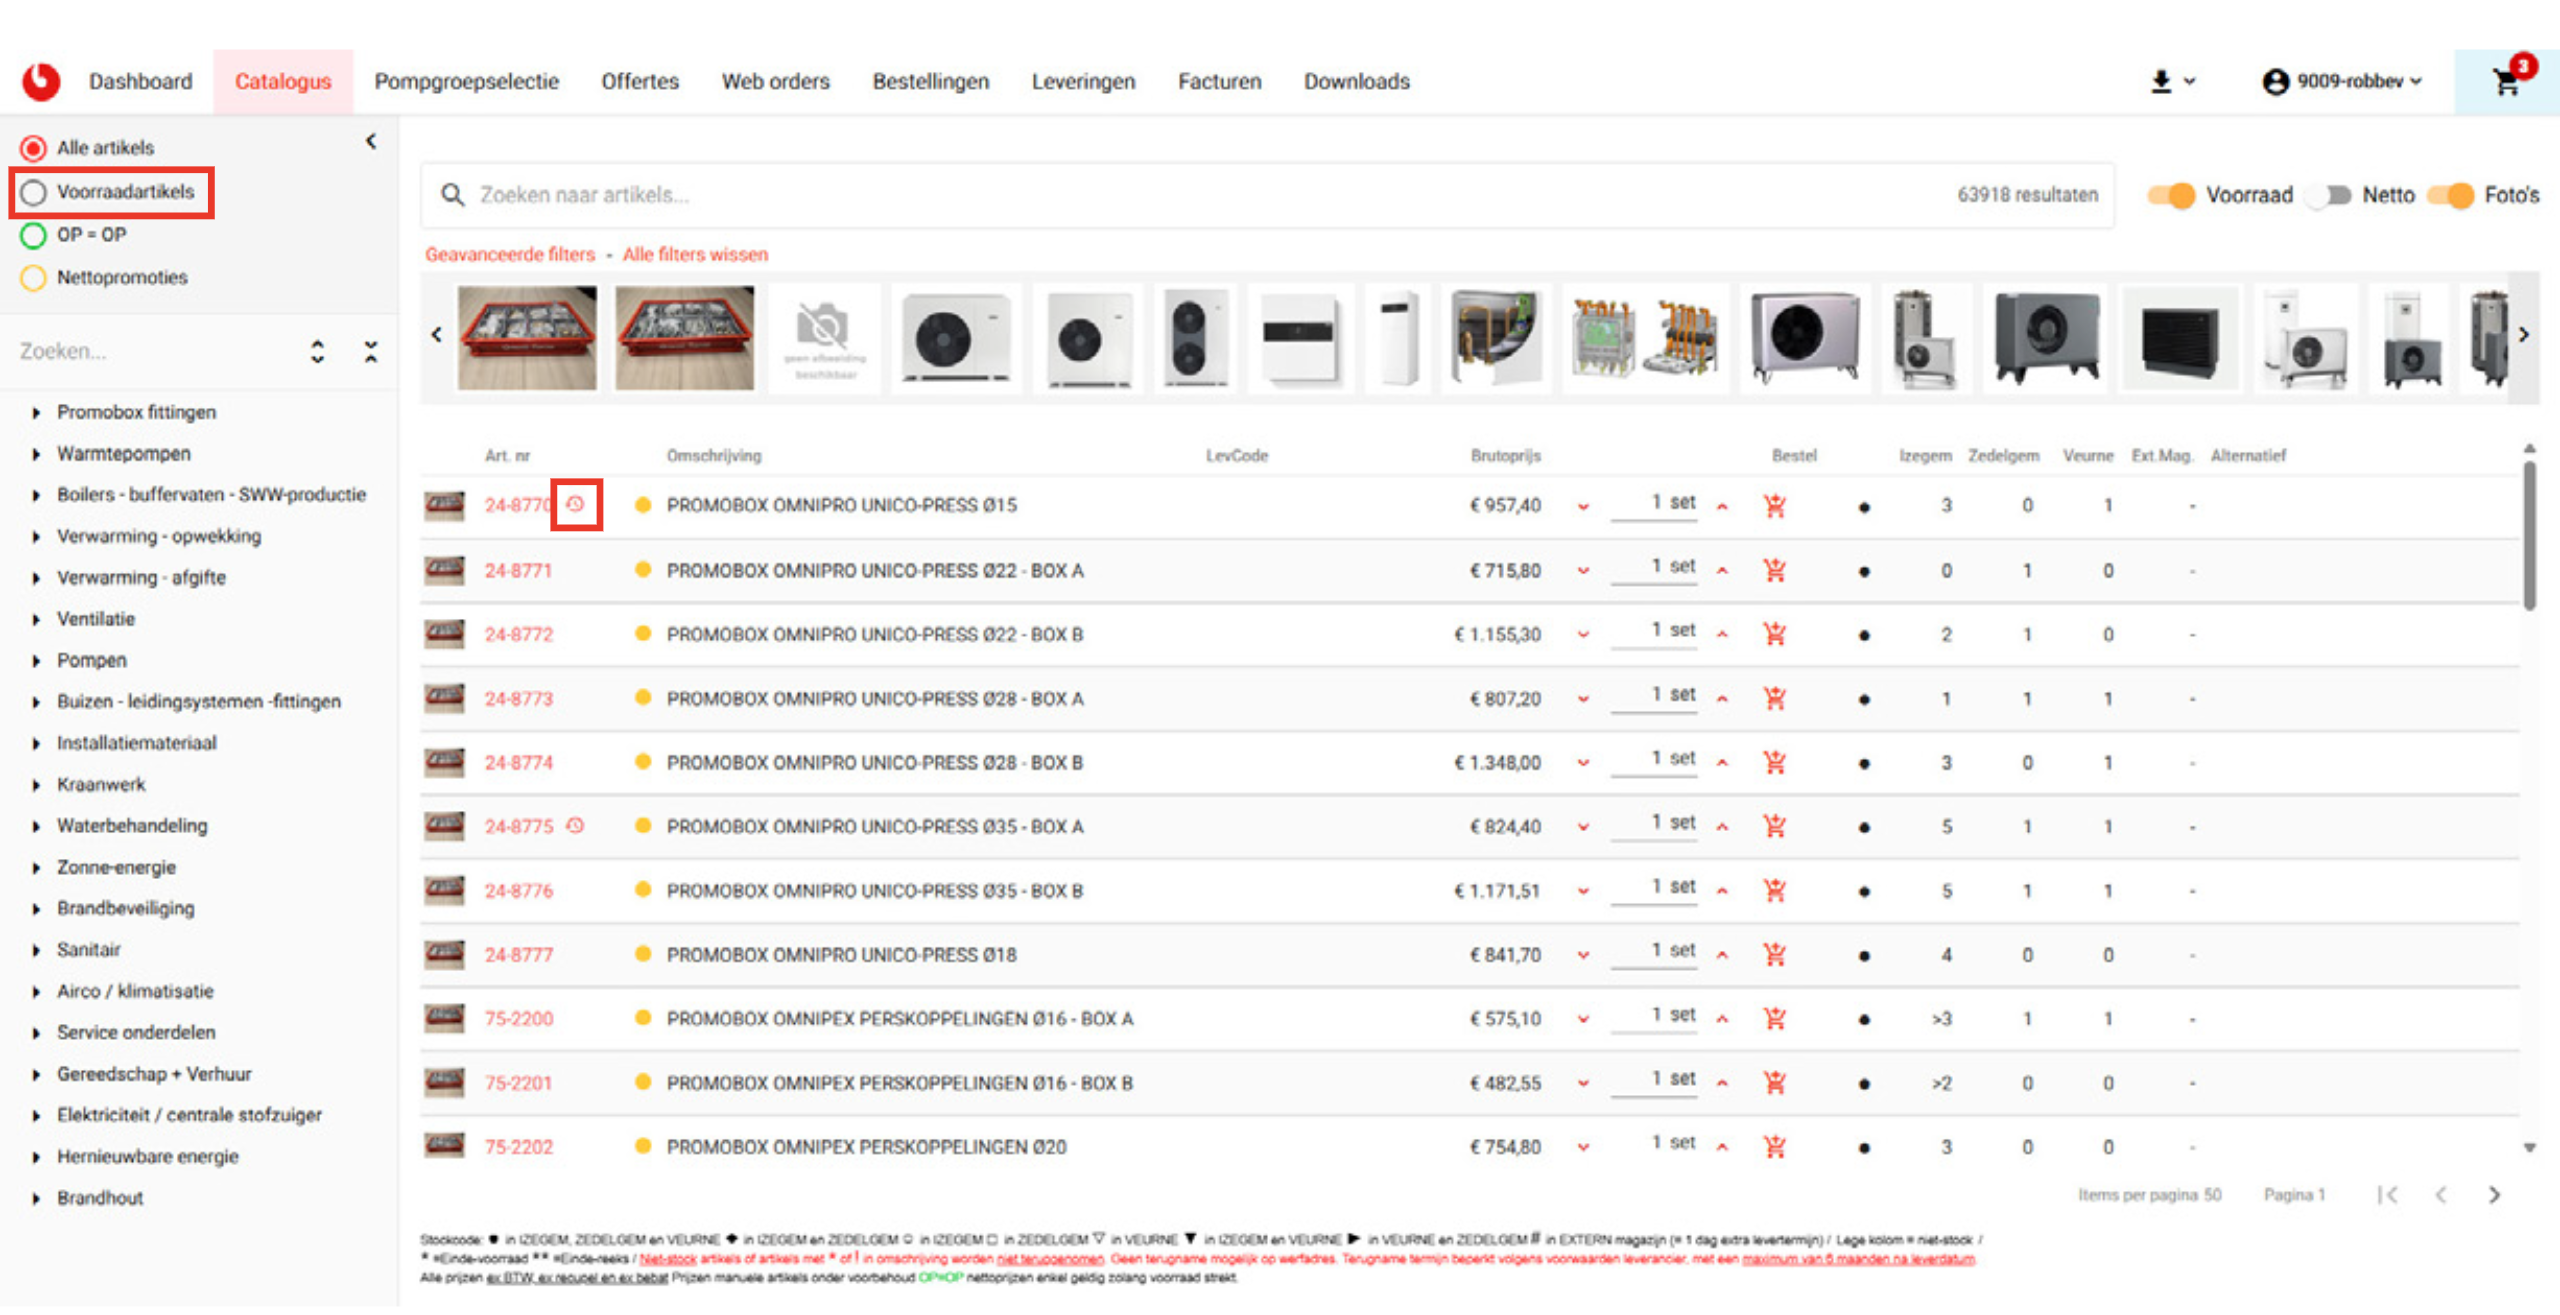The image size is (2560, 1315).
Task: Select the Voorraadartikels radio option
Action: pyautogui.click(x=34, y=192)
